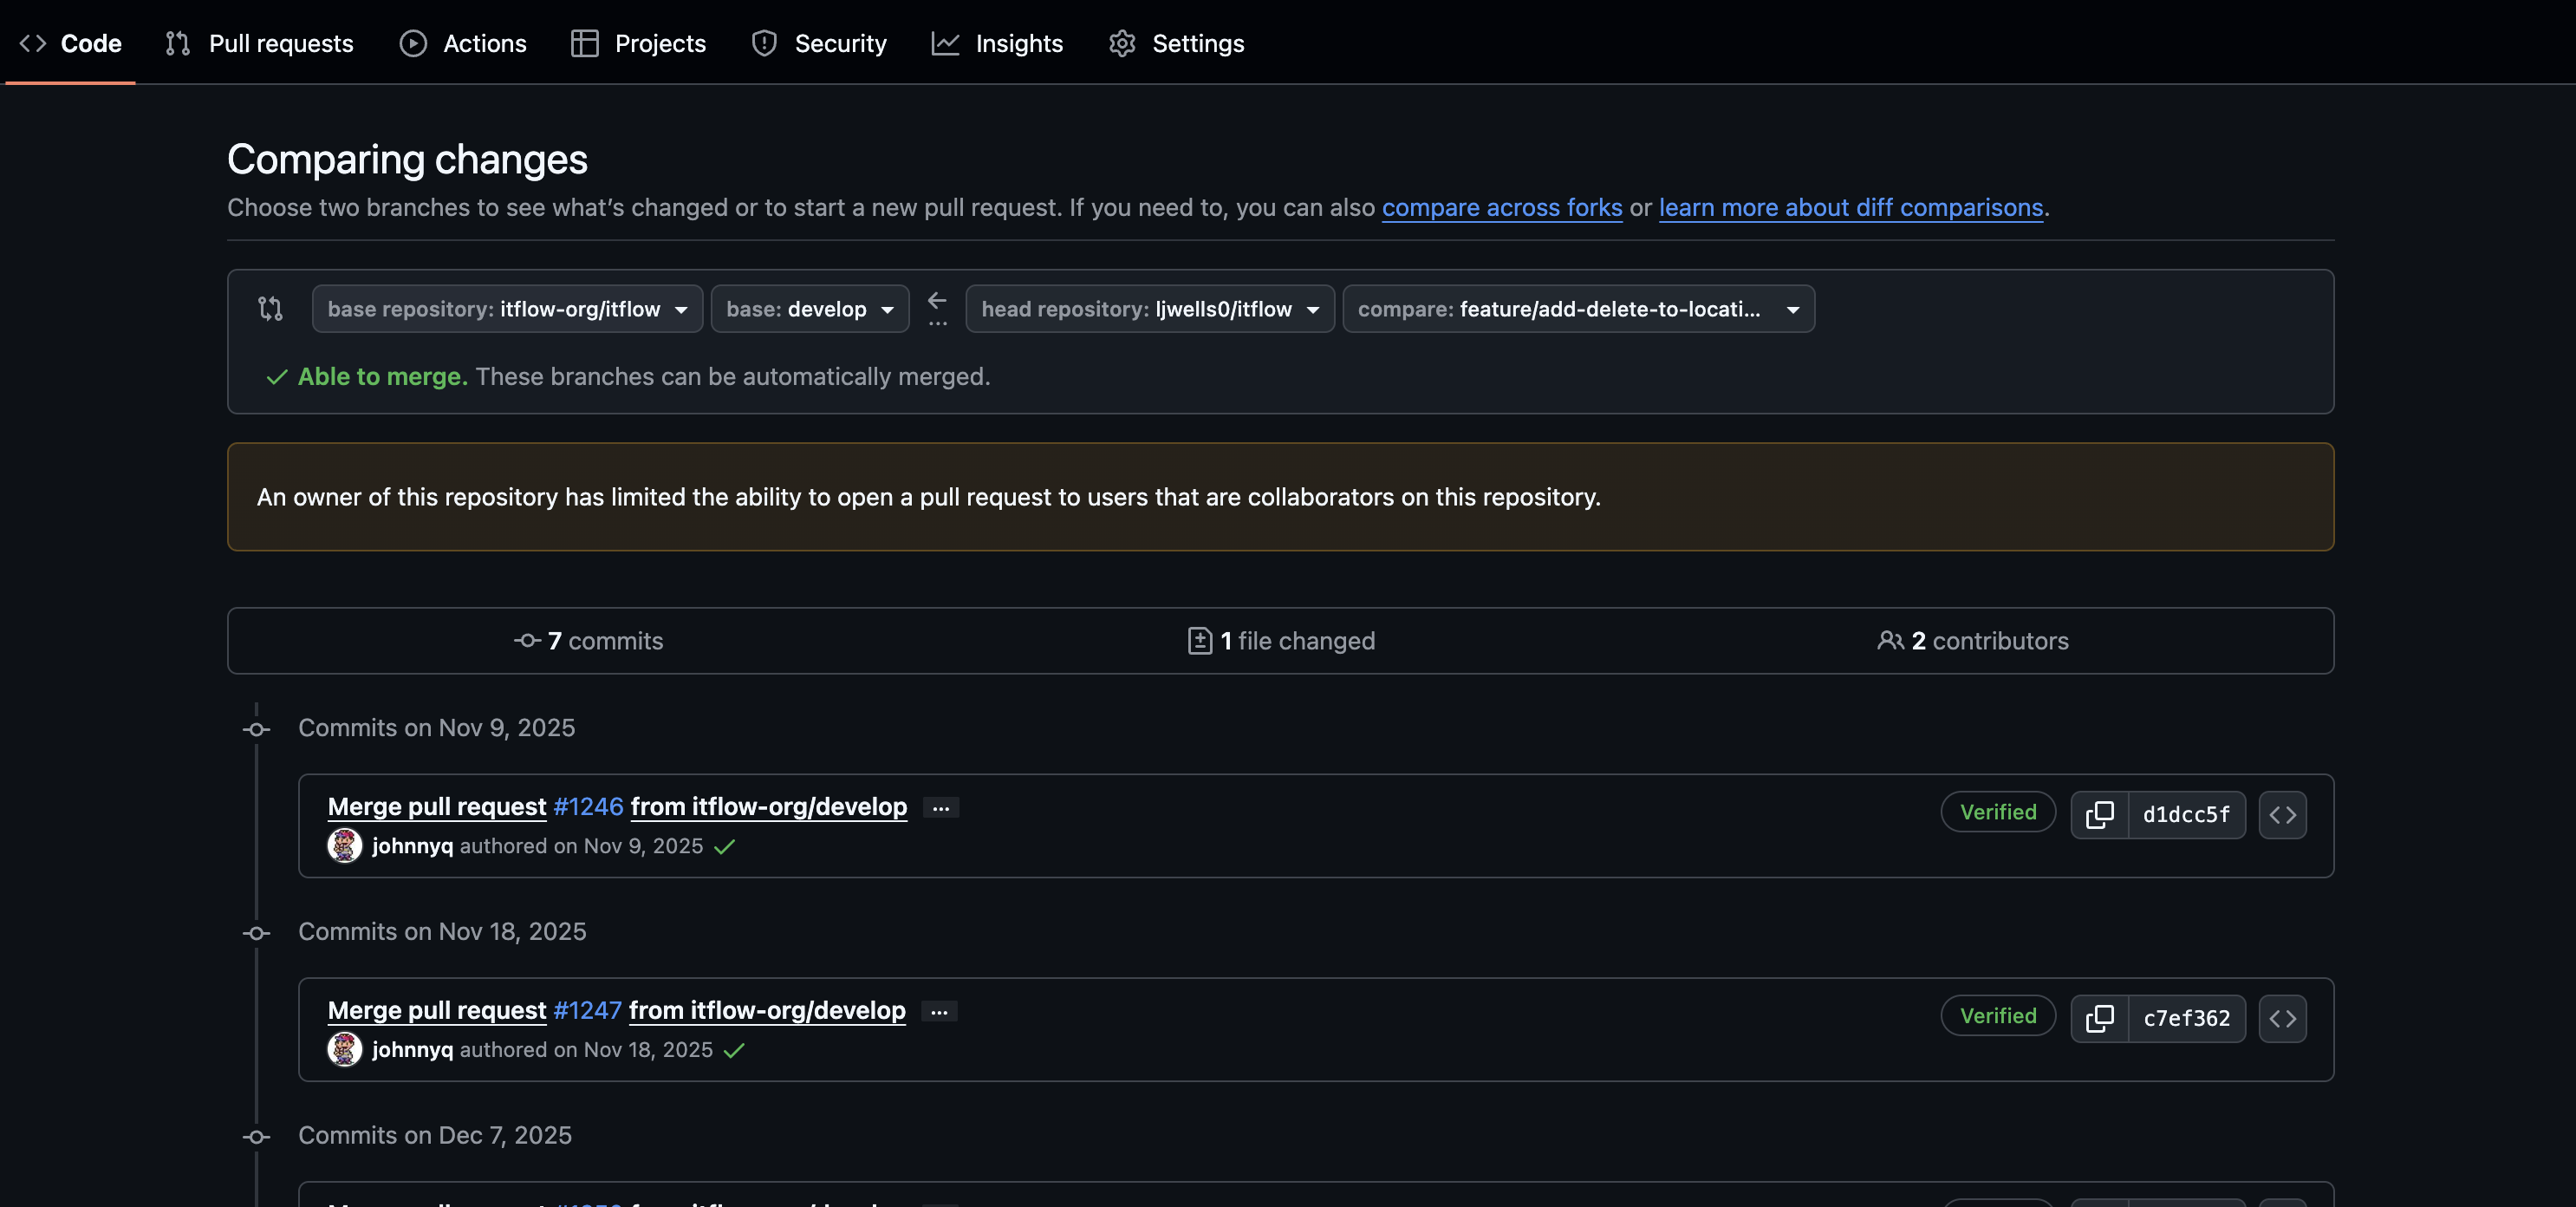Image resolution: width=2576 pixels, height=1207 pixels.
Task: Browse repository at commit d1dcc5f
Action: [x=2282, y=815]
